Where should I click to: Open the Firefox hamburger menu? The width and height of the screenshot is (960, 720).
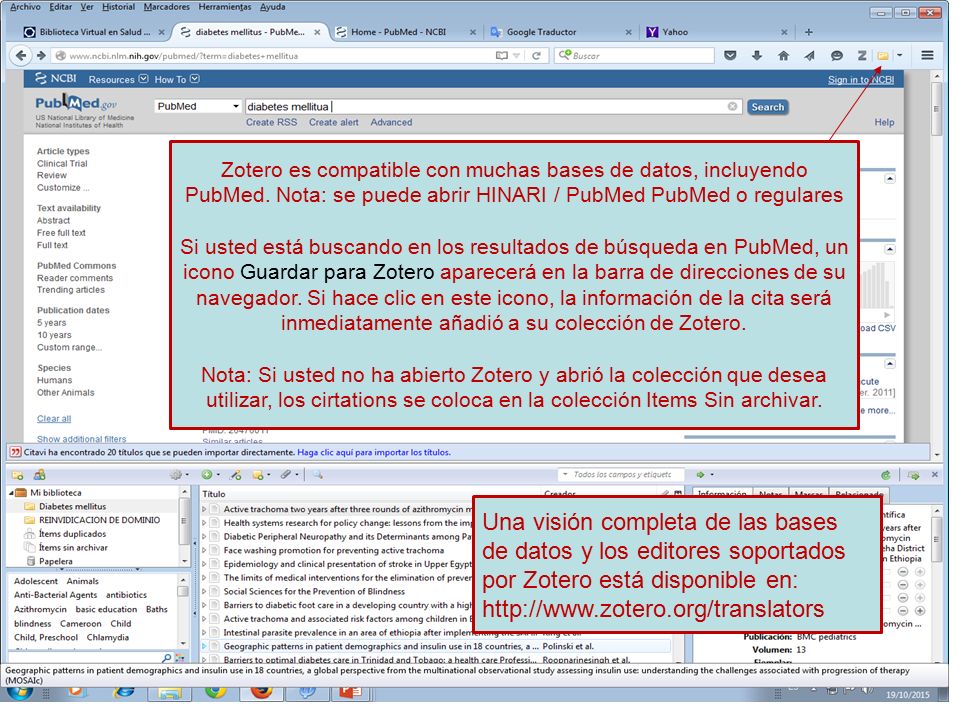click(927, 56)
